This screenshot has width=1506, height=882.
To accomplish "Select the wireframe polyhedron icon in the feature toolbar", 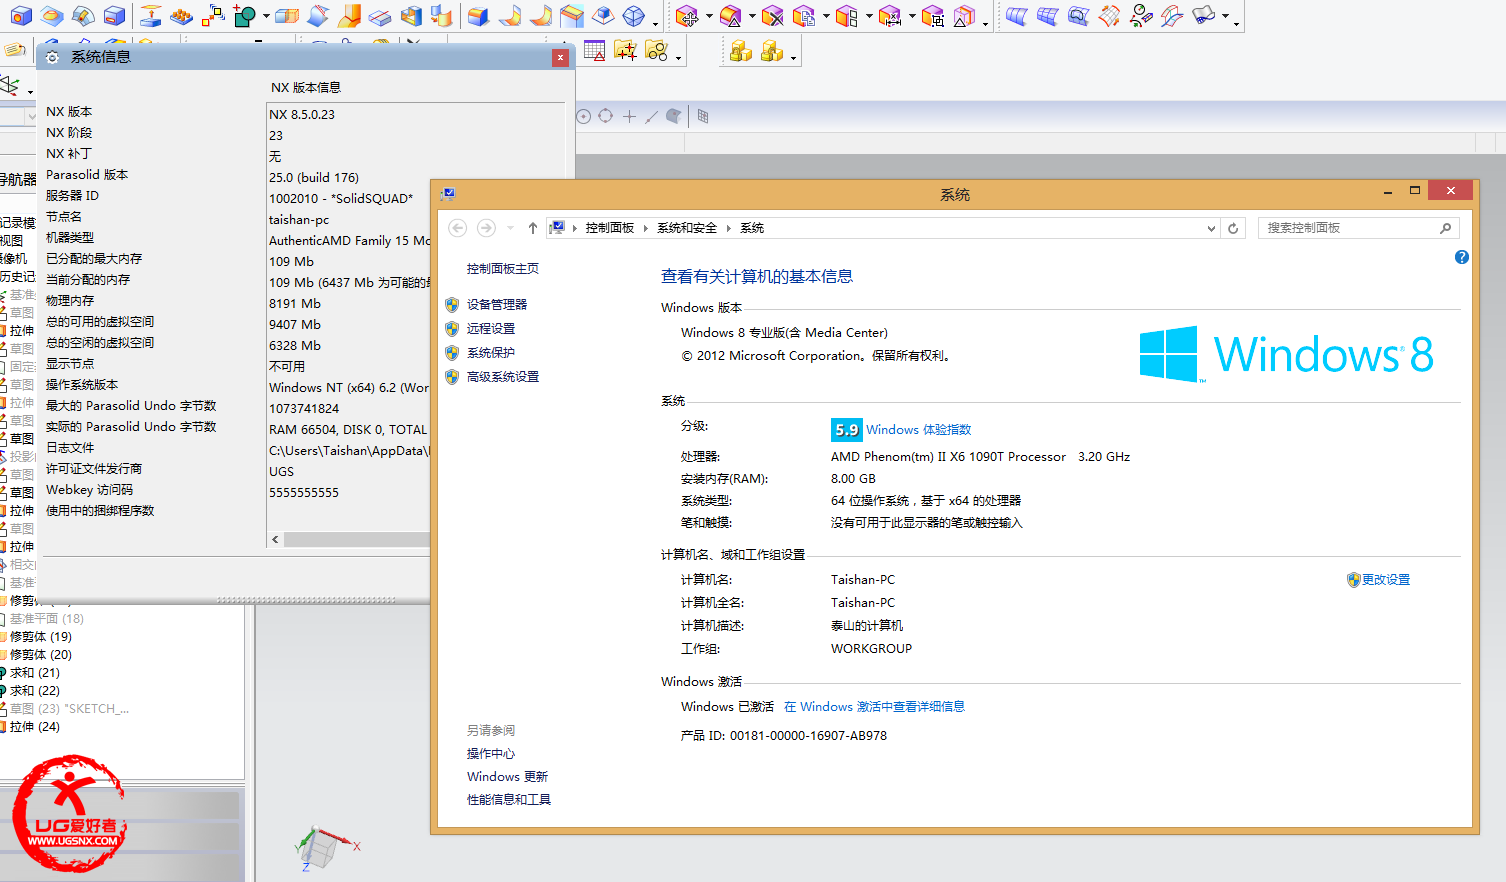I will coord(633,16).
